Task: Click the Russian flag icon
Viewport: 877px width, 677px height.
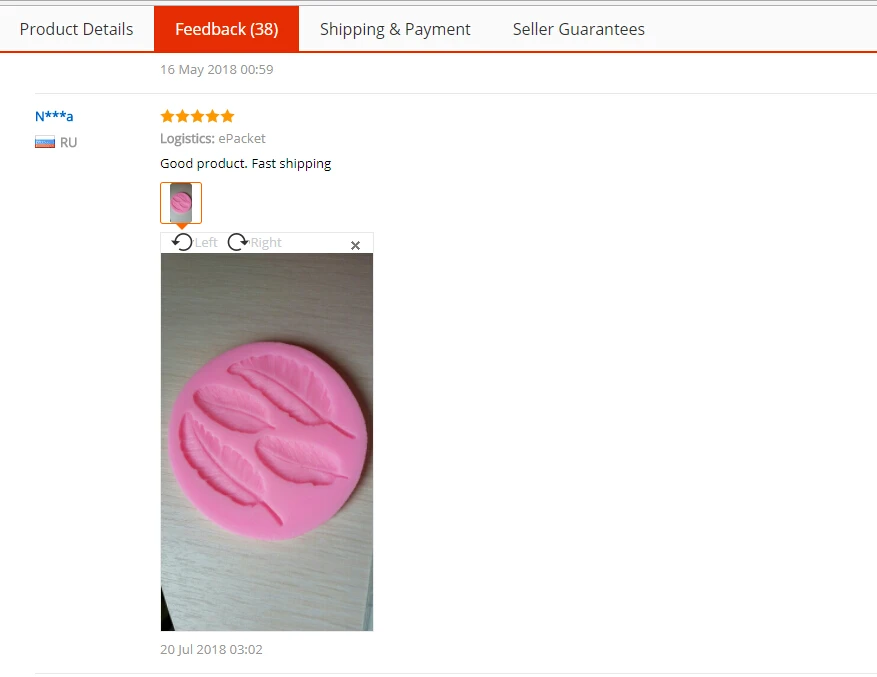Action: (45, 142)
